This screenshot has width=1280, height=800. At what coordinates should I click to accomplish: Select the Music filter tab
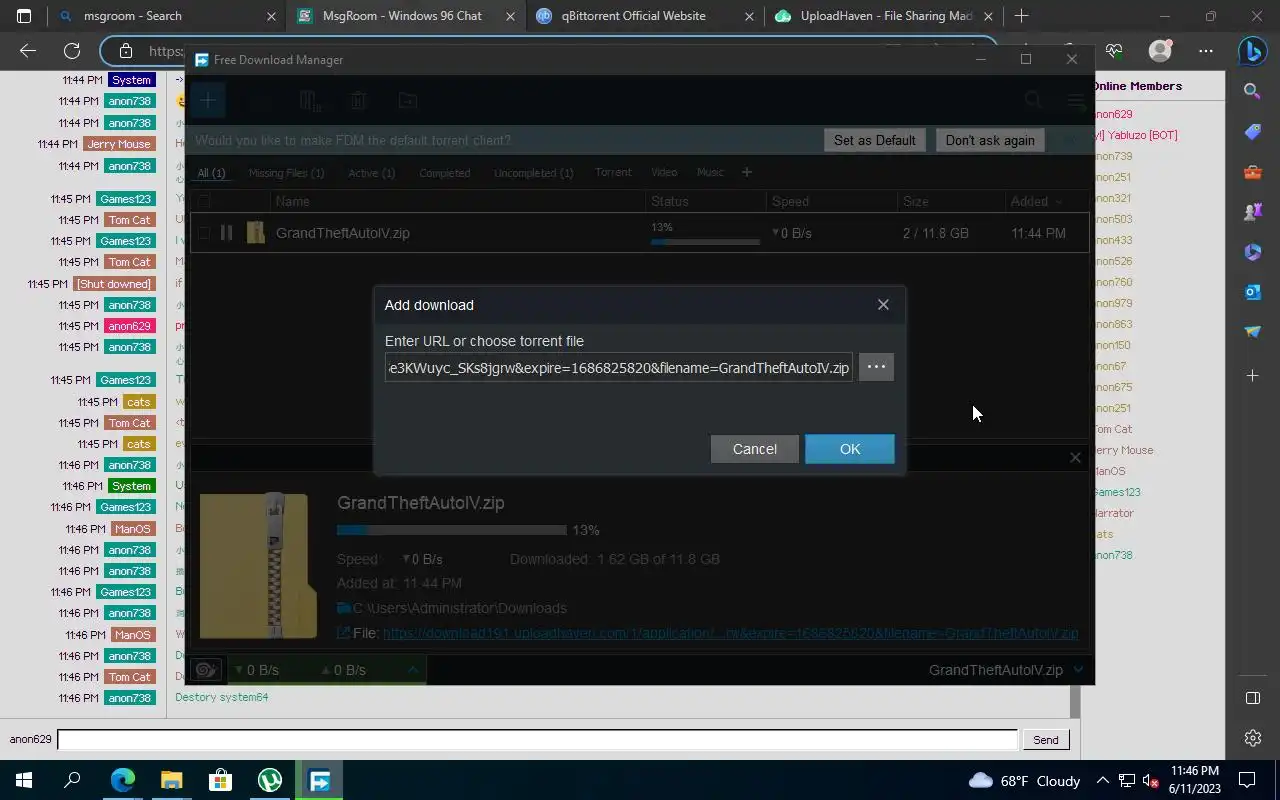(710, 172)
